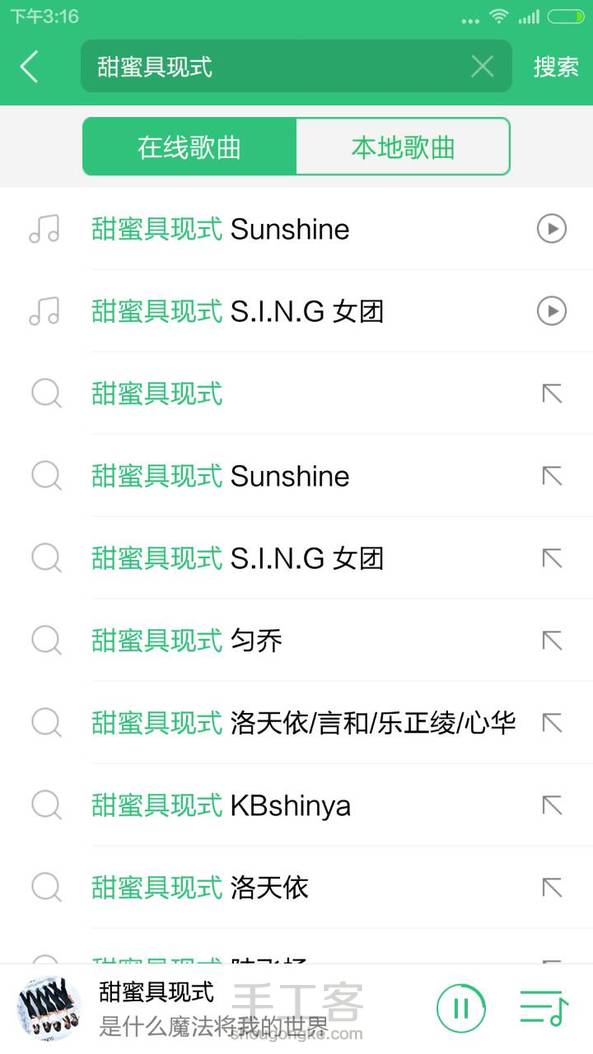The image size is (593, 1054).
Task: Tap magnifier icon beside 甜蜜具现式 匀乔
Action: 46,641
